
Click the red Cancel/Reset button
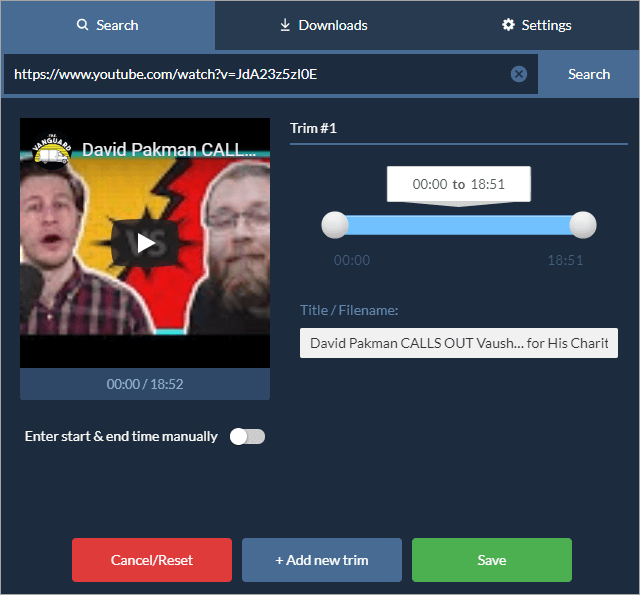pyautogui.click(x=152, y=560)
